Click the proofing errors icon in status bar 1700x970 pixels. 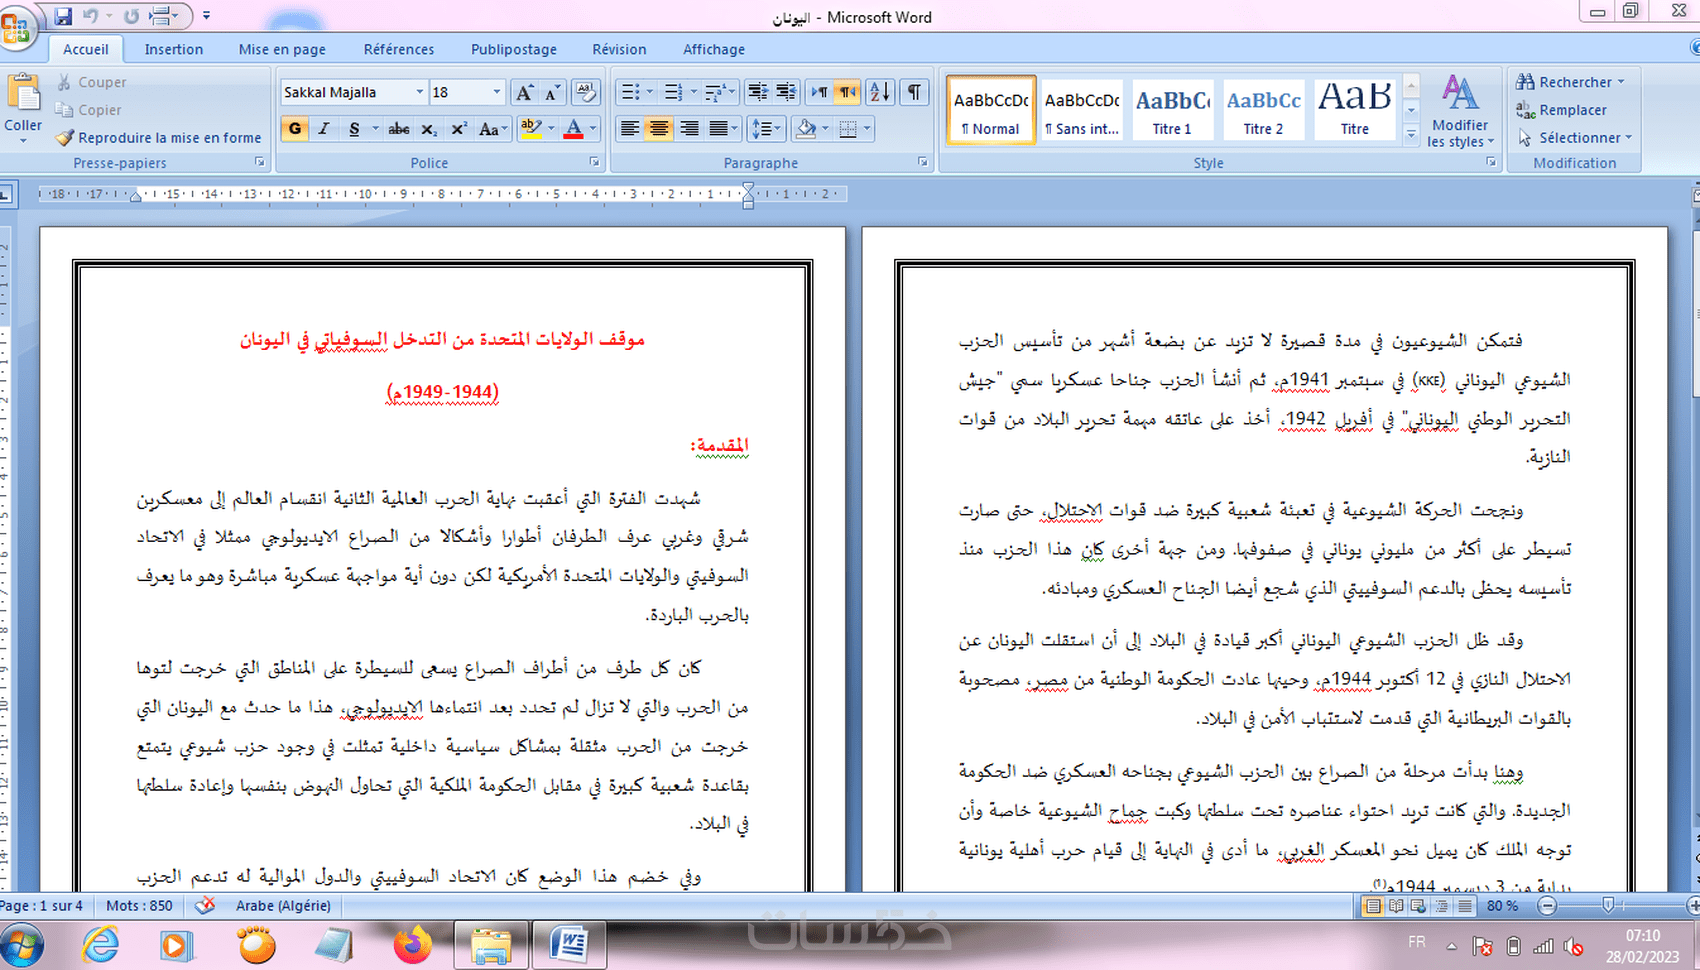click(x=205, y=905)
